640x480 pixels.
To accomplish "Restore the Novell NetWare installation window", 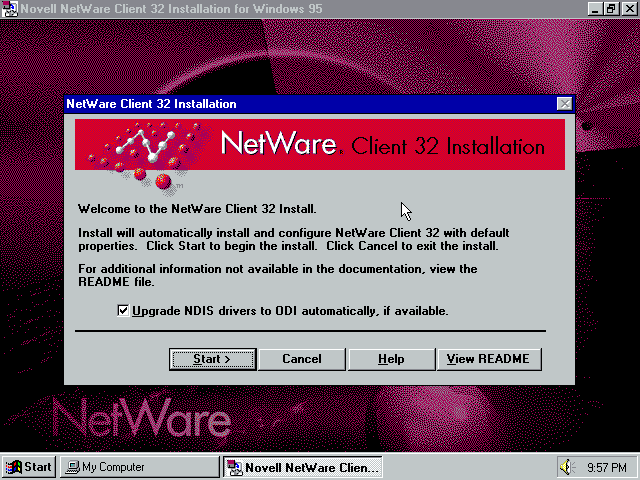I will coord(611,9).
